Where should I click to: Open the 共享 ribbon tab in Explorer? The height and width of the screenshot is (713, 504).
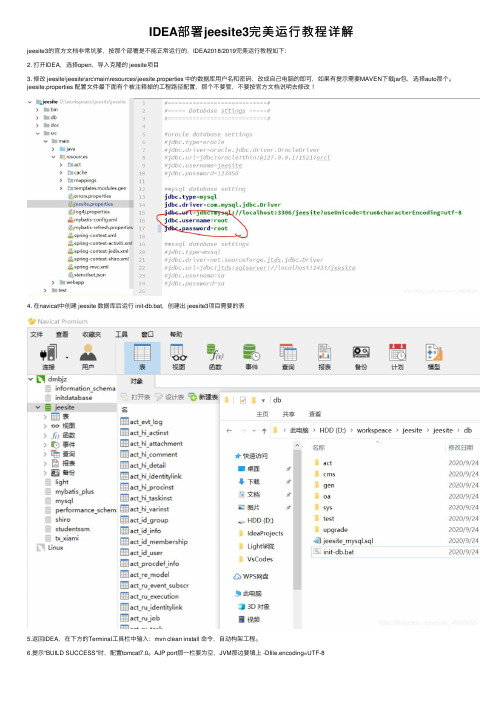pos(288,414)
